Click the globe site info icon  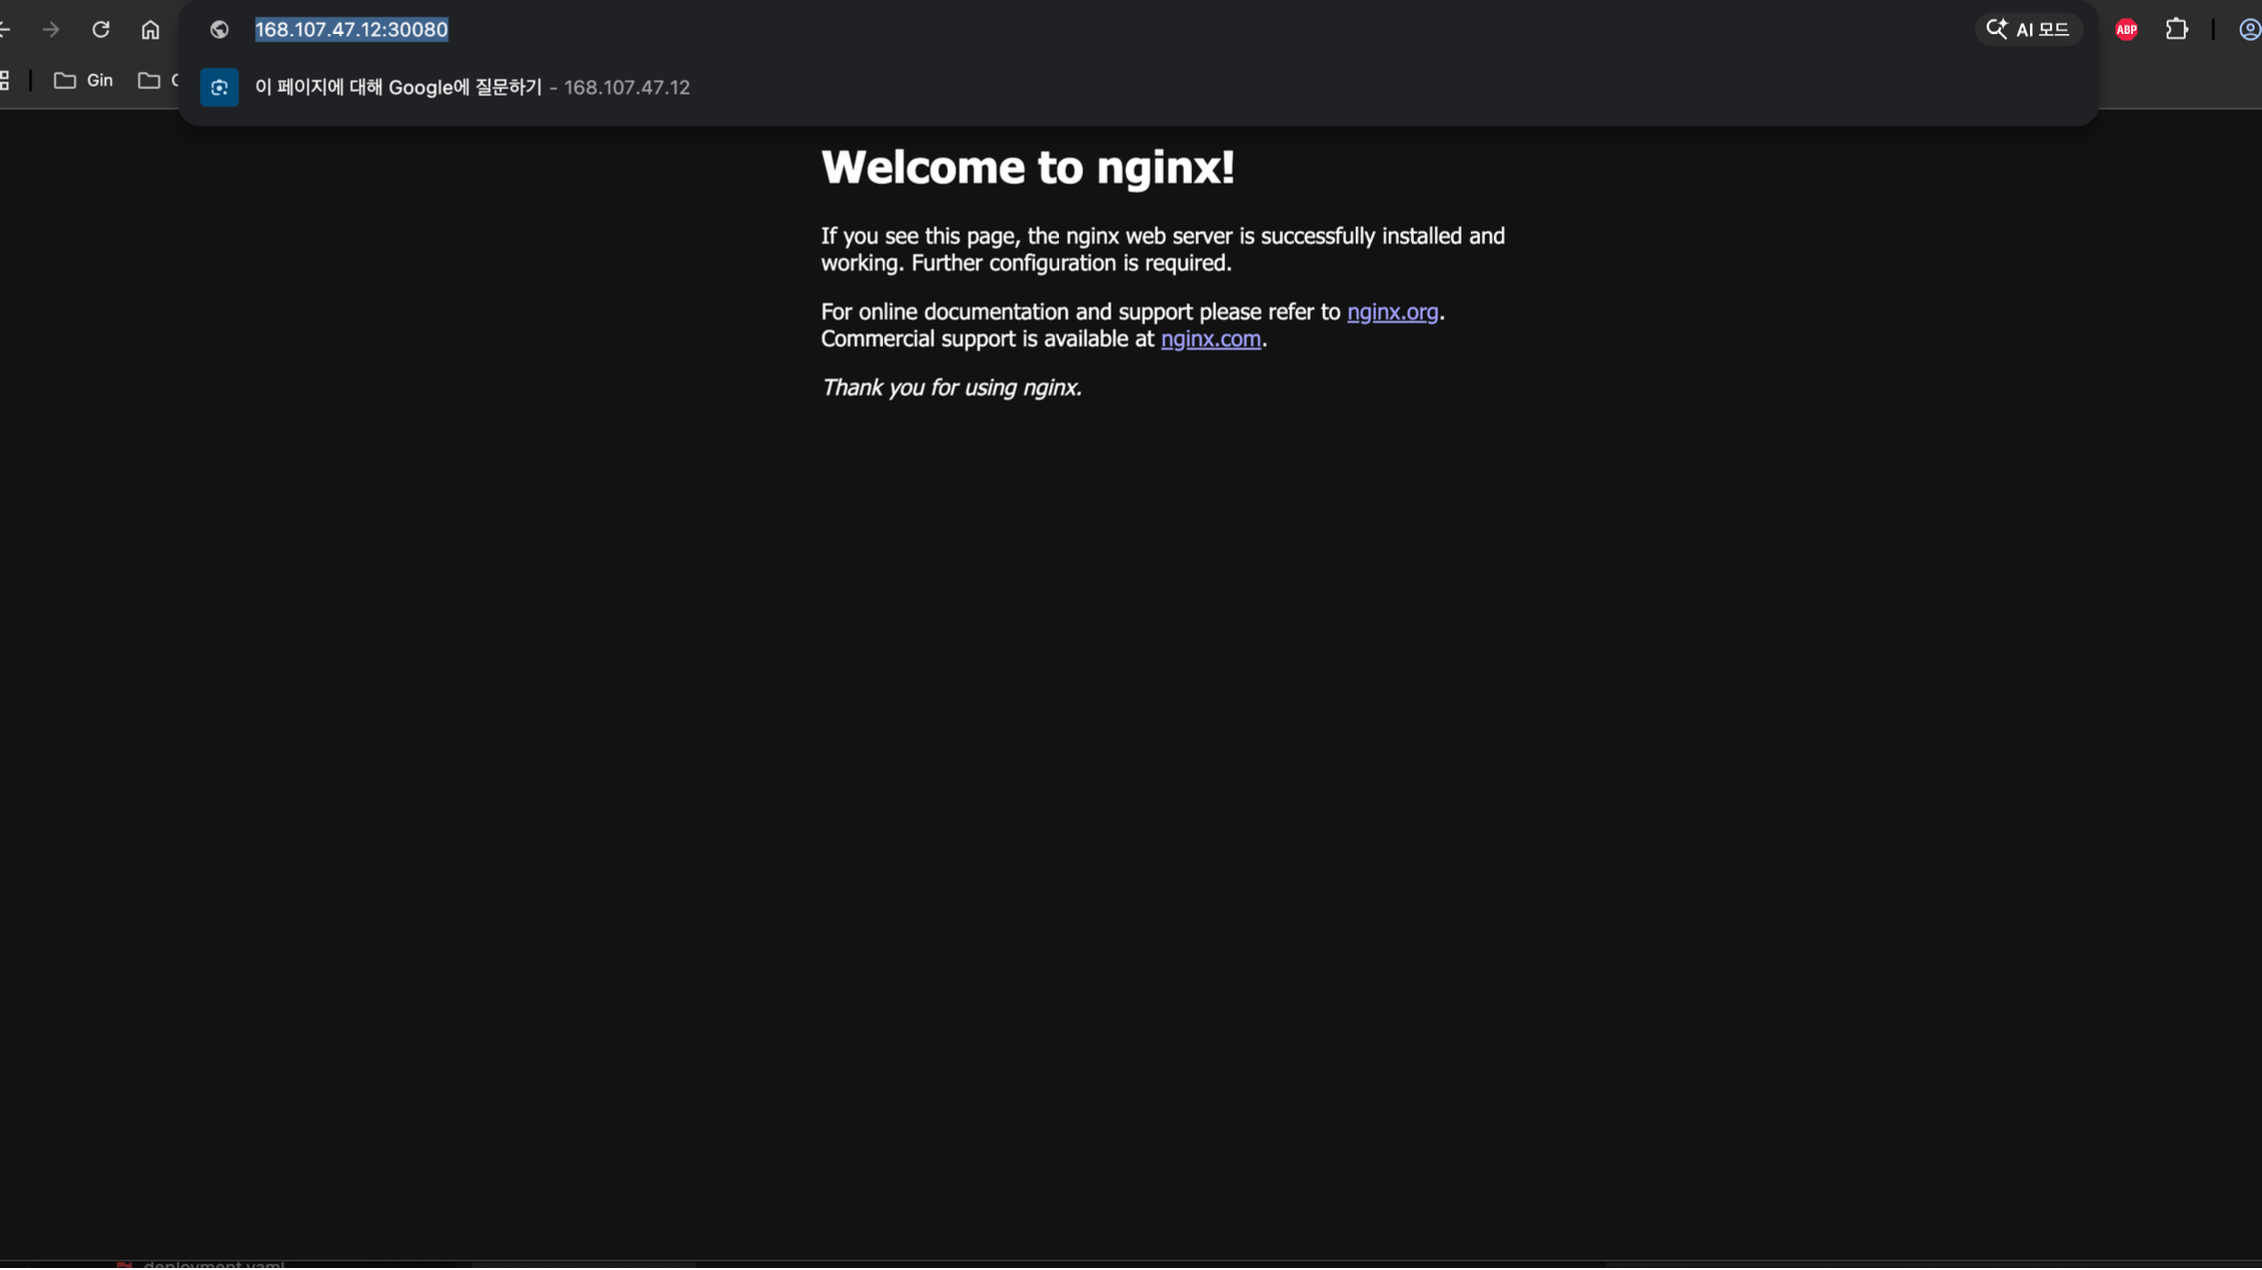[x=219, y=30]
